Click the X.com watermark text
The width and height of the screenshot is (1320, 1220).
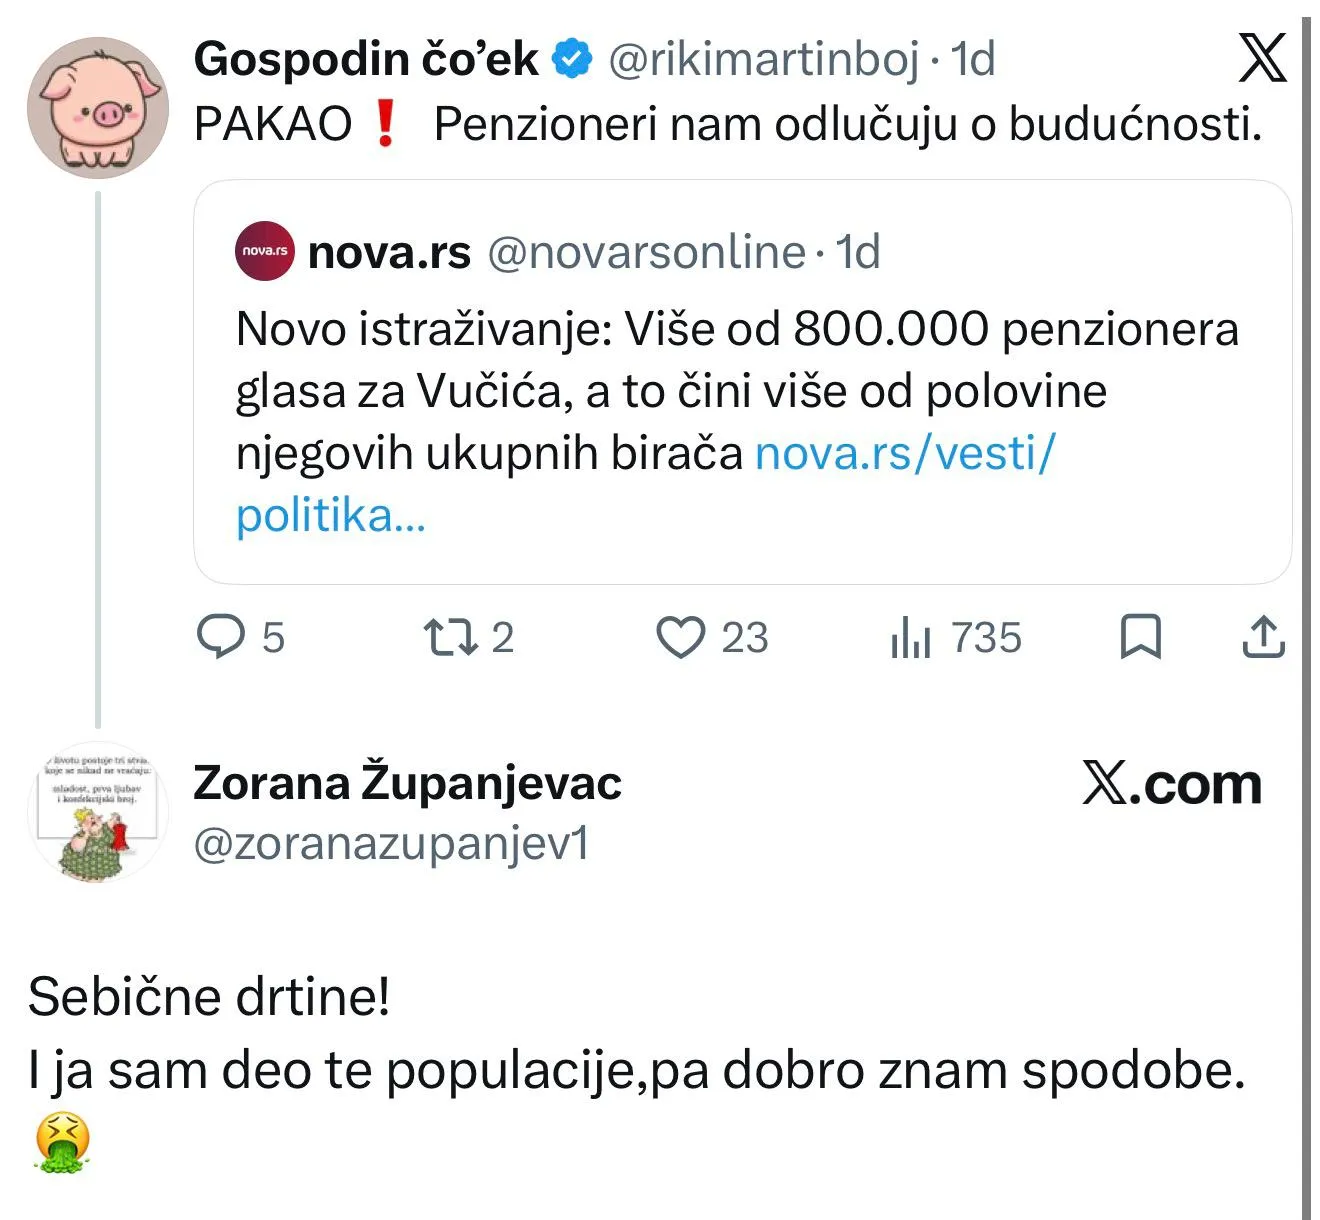click(x=1172, y=784)
